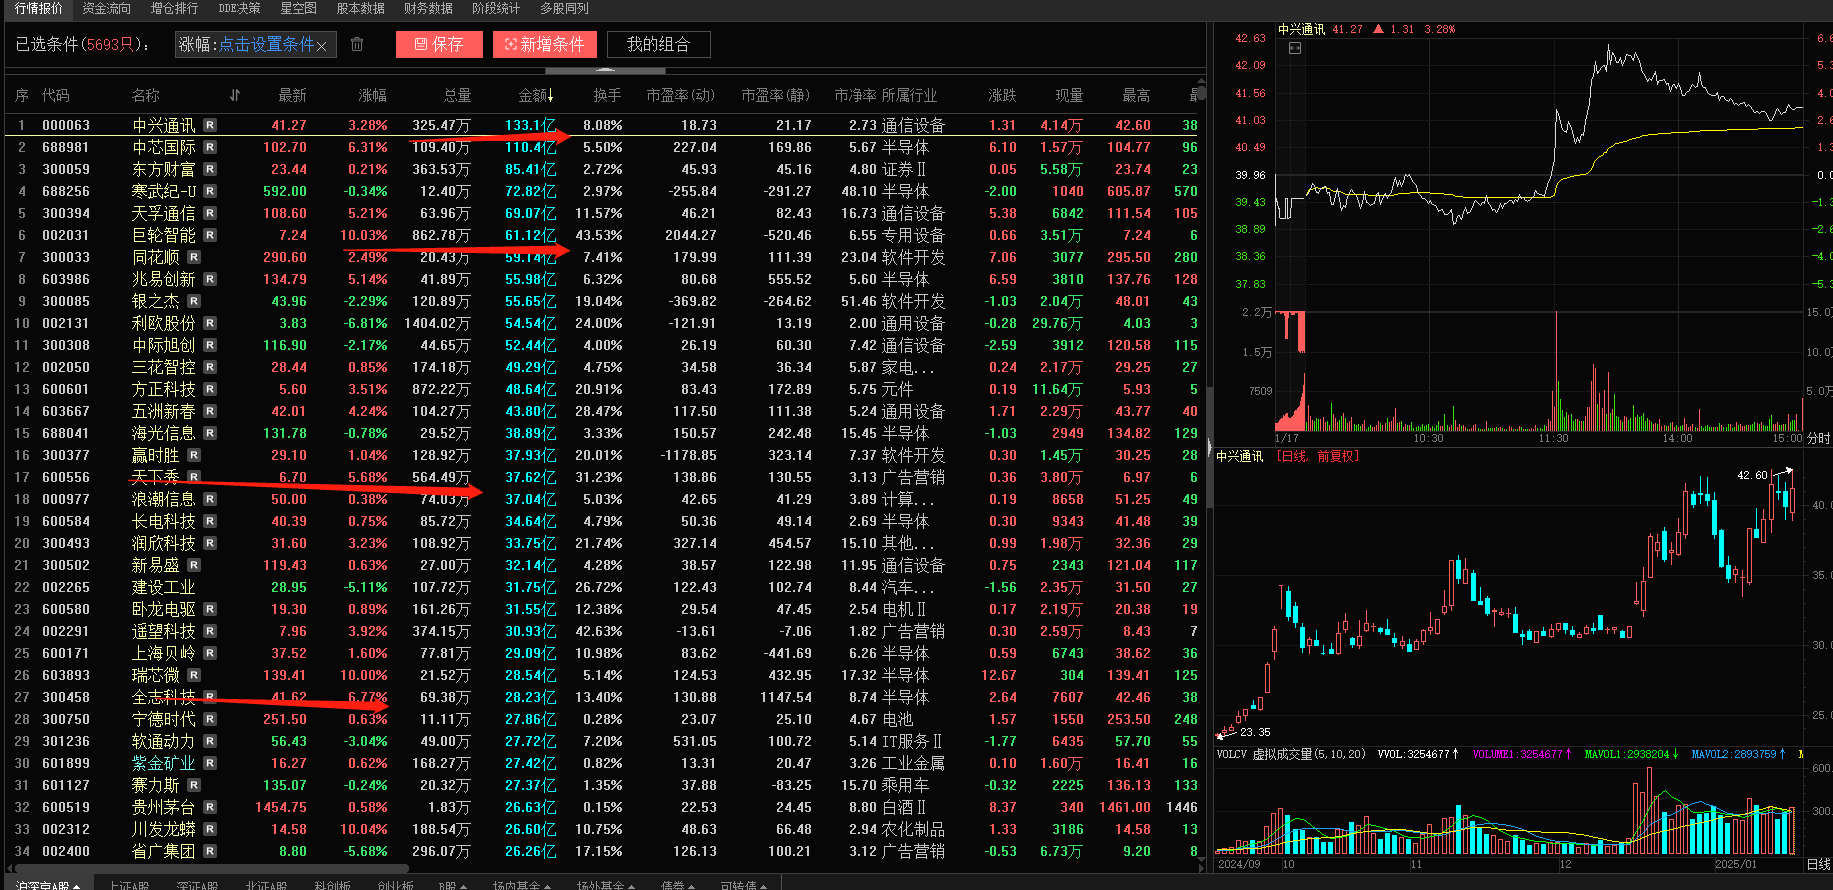The width and height of the screenshot is (1833, 890).
Task: Click the R badge beside 东方财富
Action: click(210, 169)
